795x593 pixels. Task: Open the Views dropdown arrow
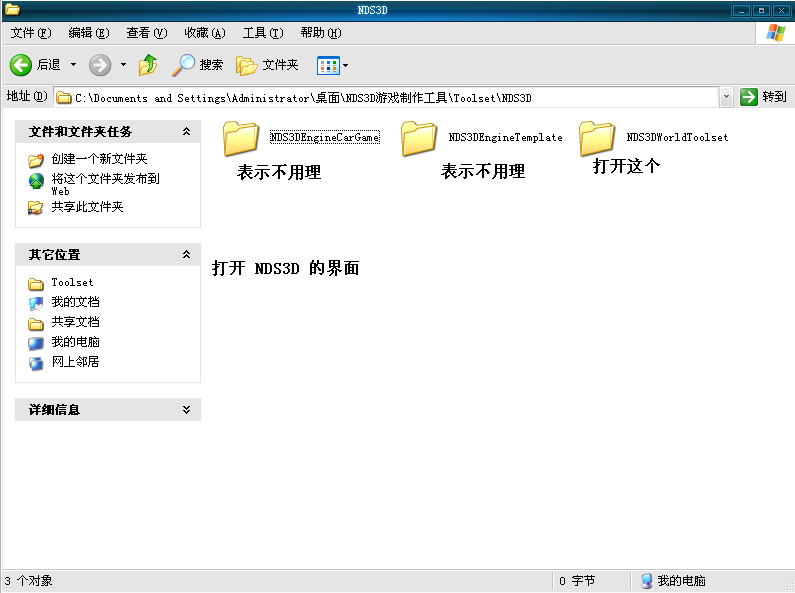point(345,65)
